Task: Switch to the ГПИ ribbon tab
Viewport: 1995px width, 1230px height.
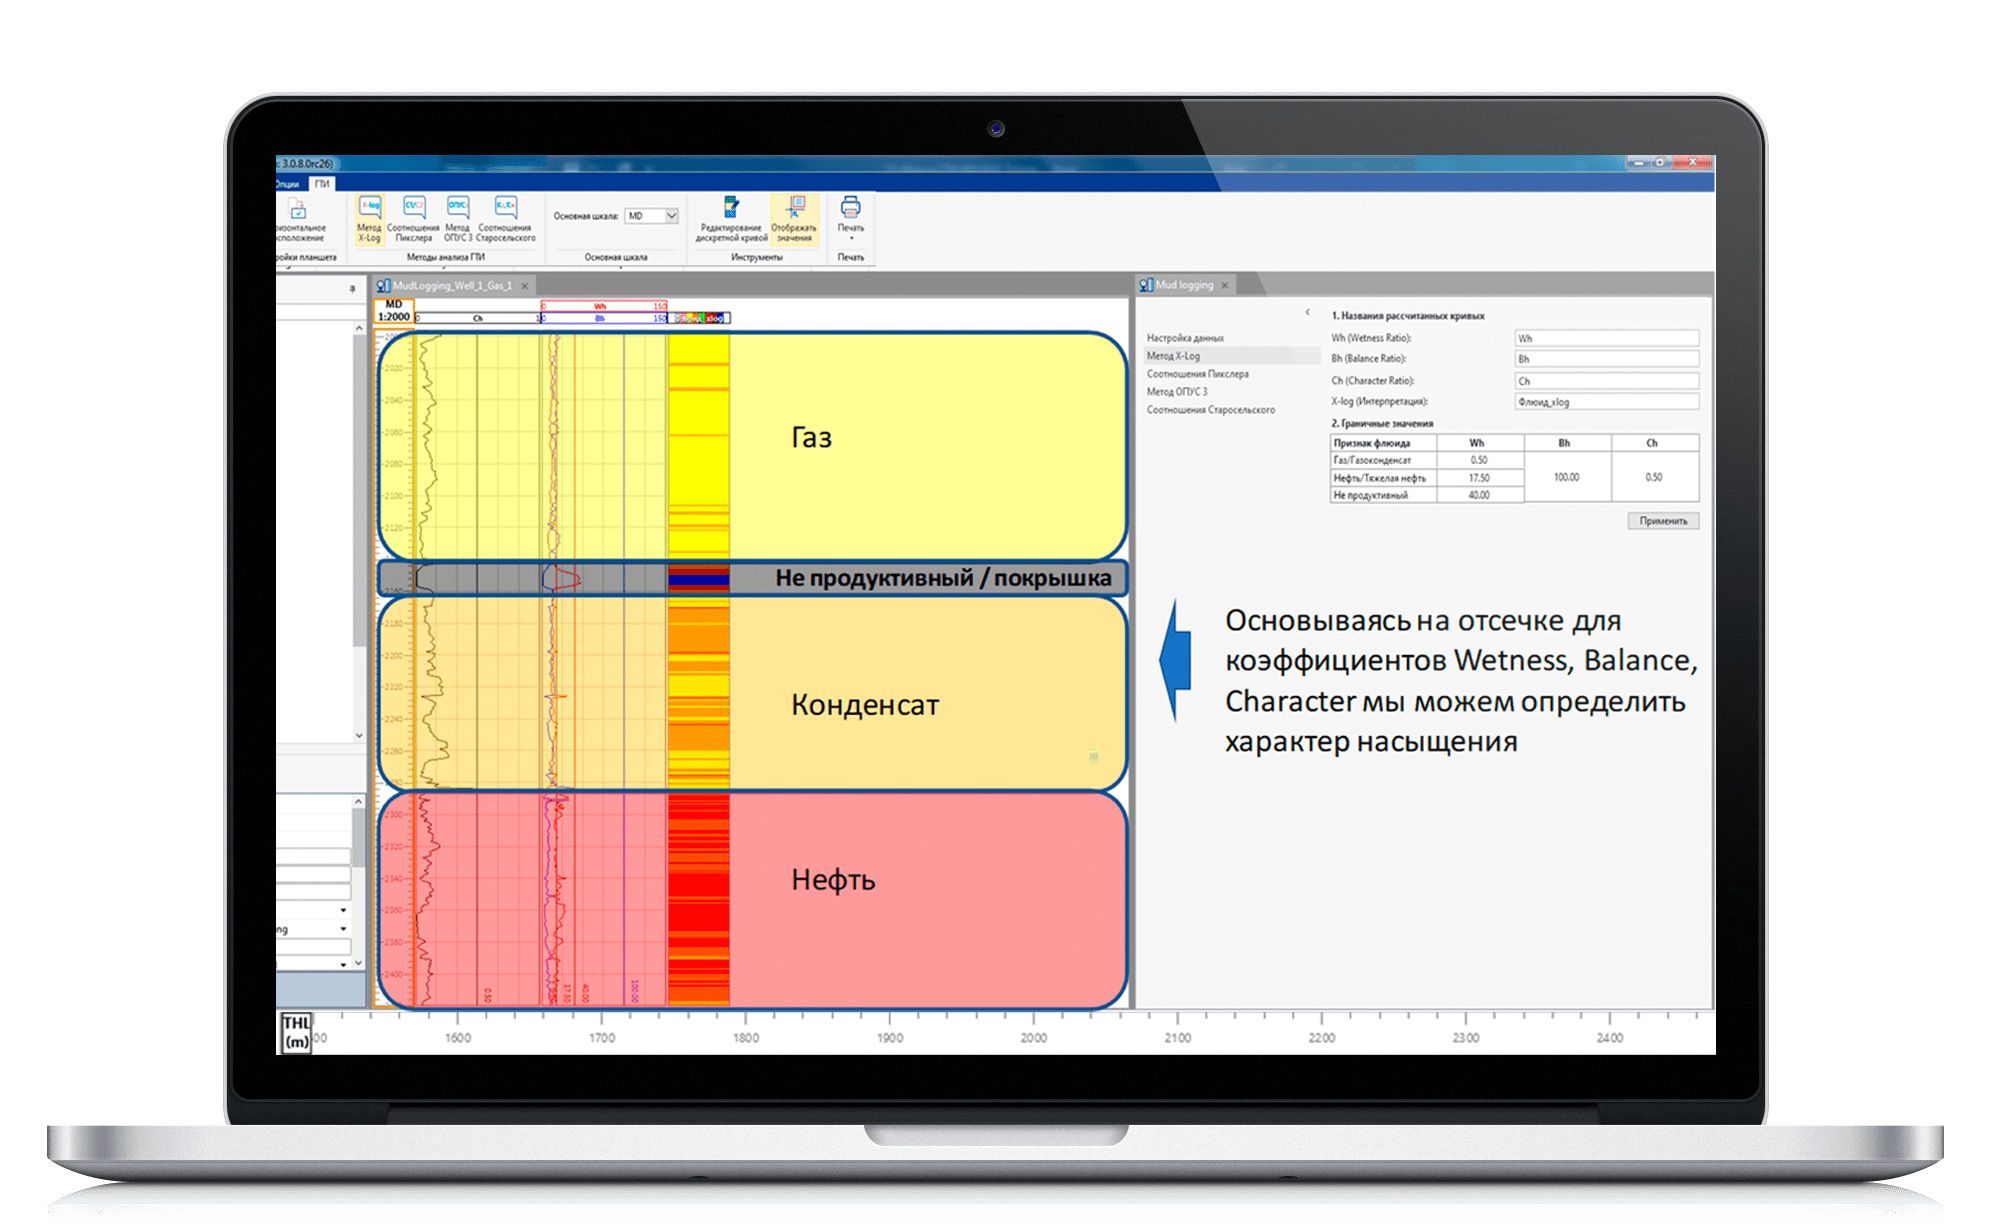Action: tap(322, 184)
